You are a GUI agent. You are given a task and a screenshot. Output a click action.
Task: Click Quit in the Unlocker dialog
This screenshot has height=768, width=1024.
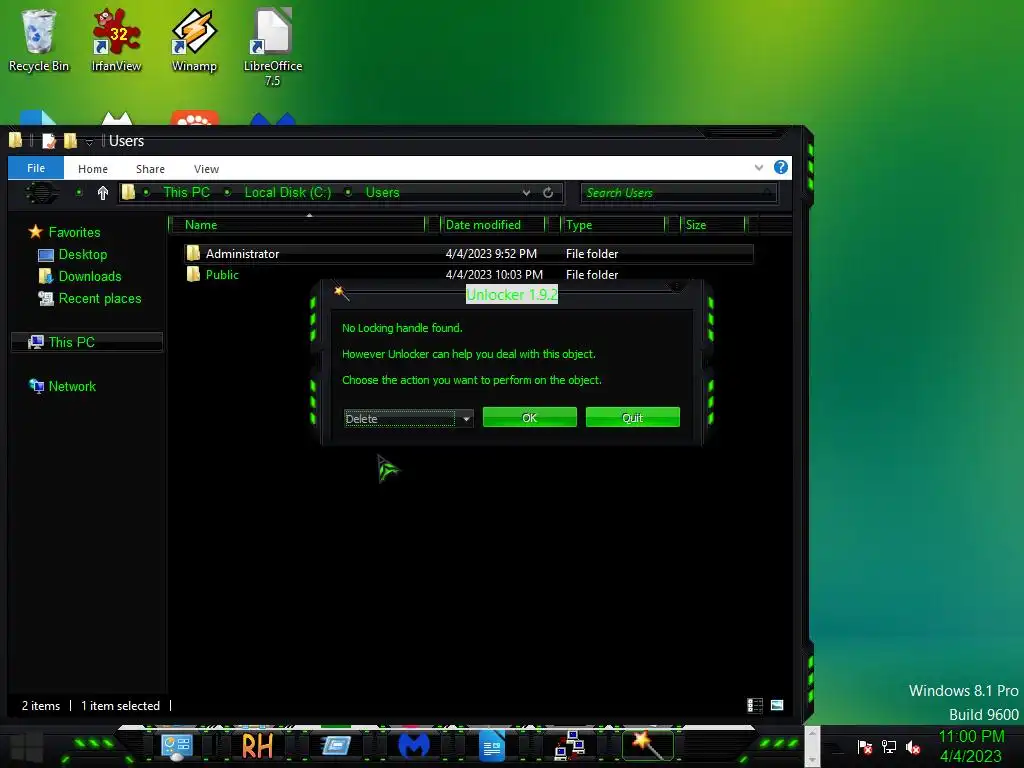tap(633, 417)
